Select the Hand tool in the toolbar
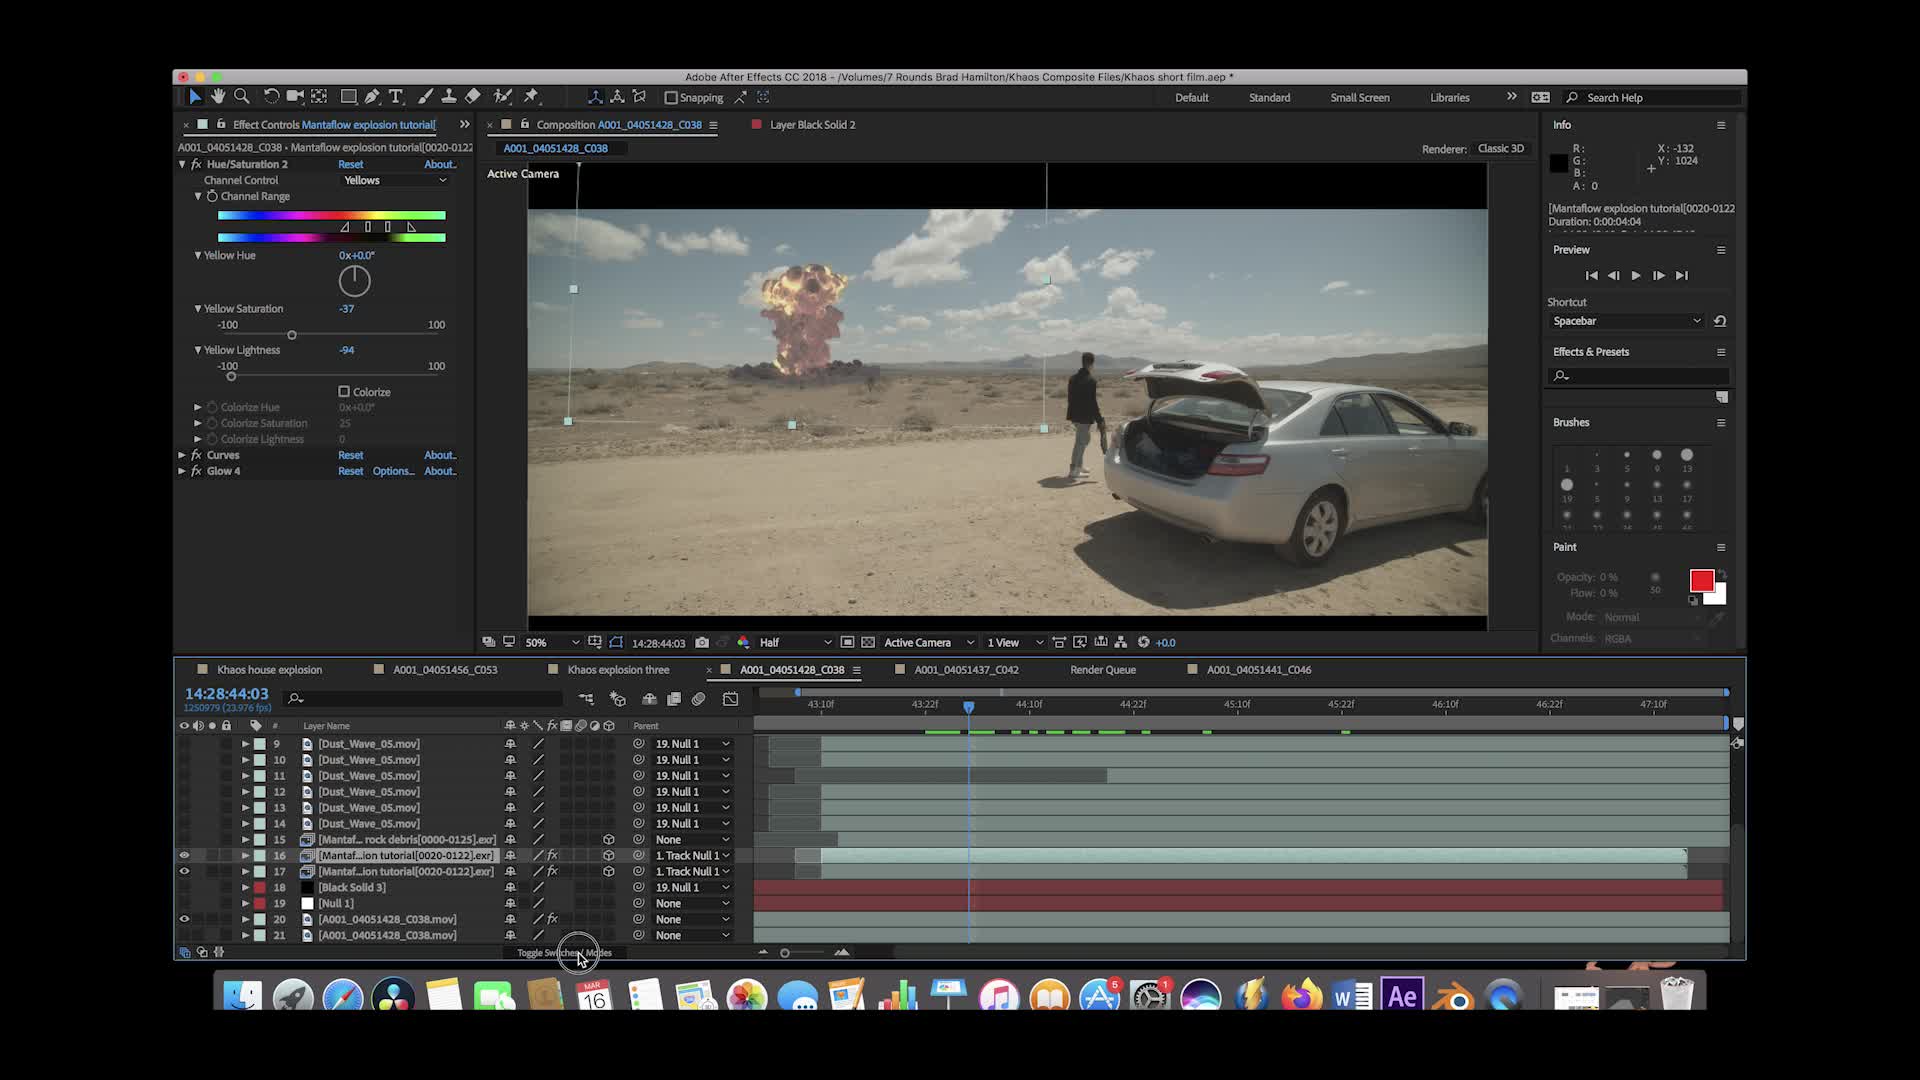This screenshot has height=1080, width=1920. click(x=218, y=96)
